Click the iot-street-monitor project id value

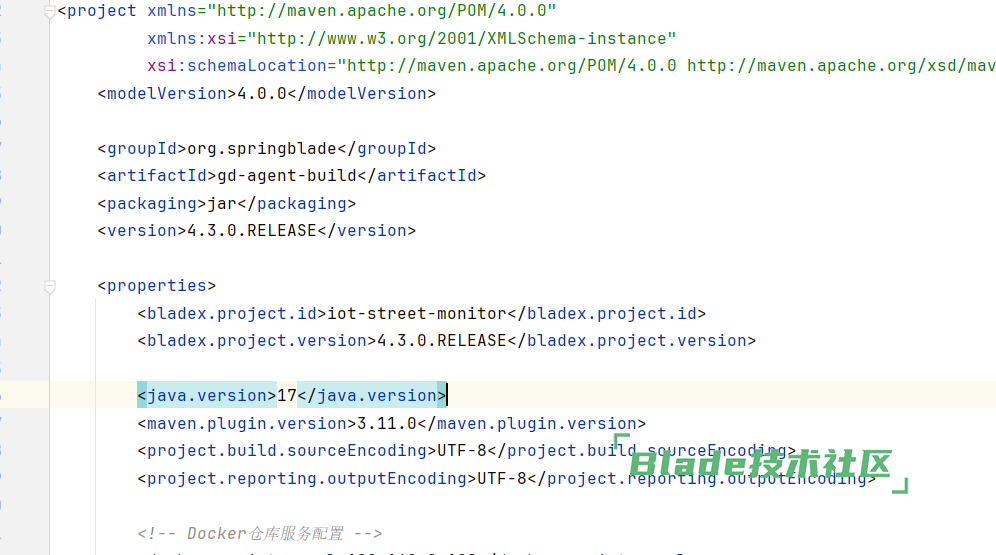(417, 313)
